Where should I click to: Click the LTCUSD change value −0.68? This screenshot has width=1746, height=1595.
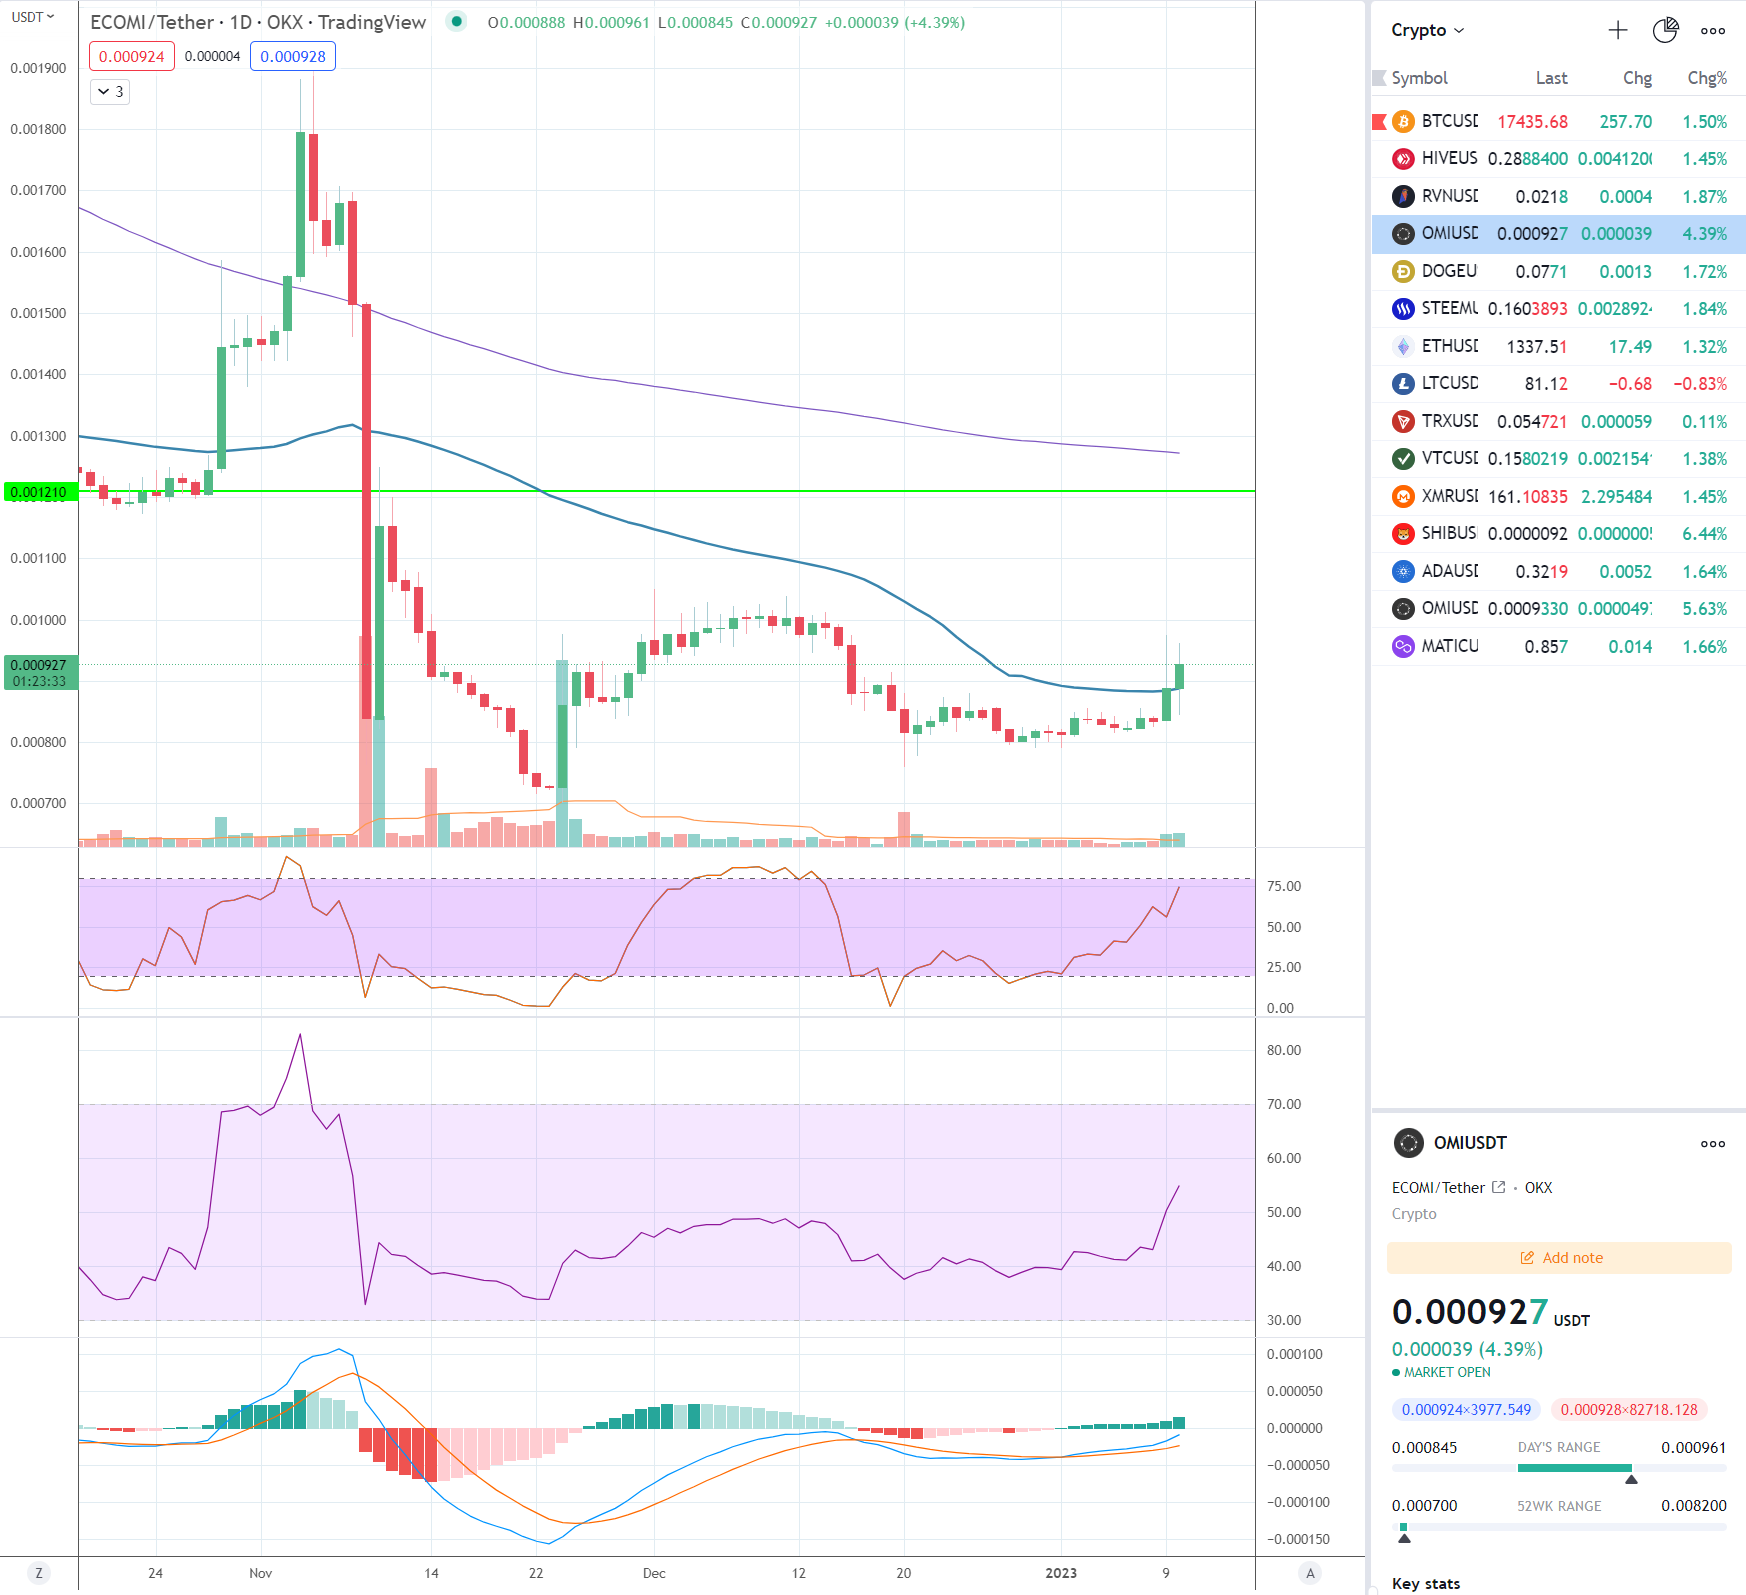(x=1630, y=384)
